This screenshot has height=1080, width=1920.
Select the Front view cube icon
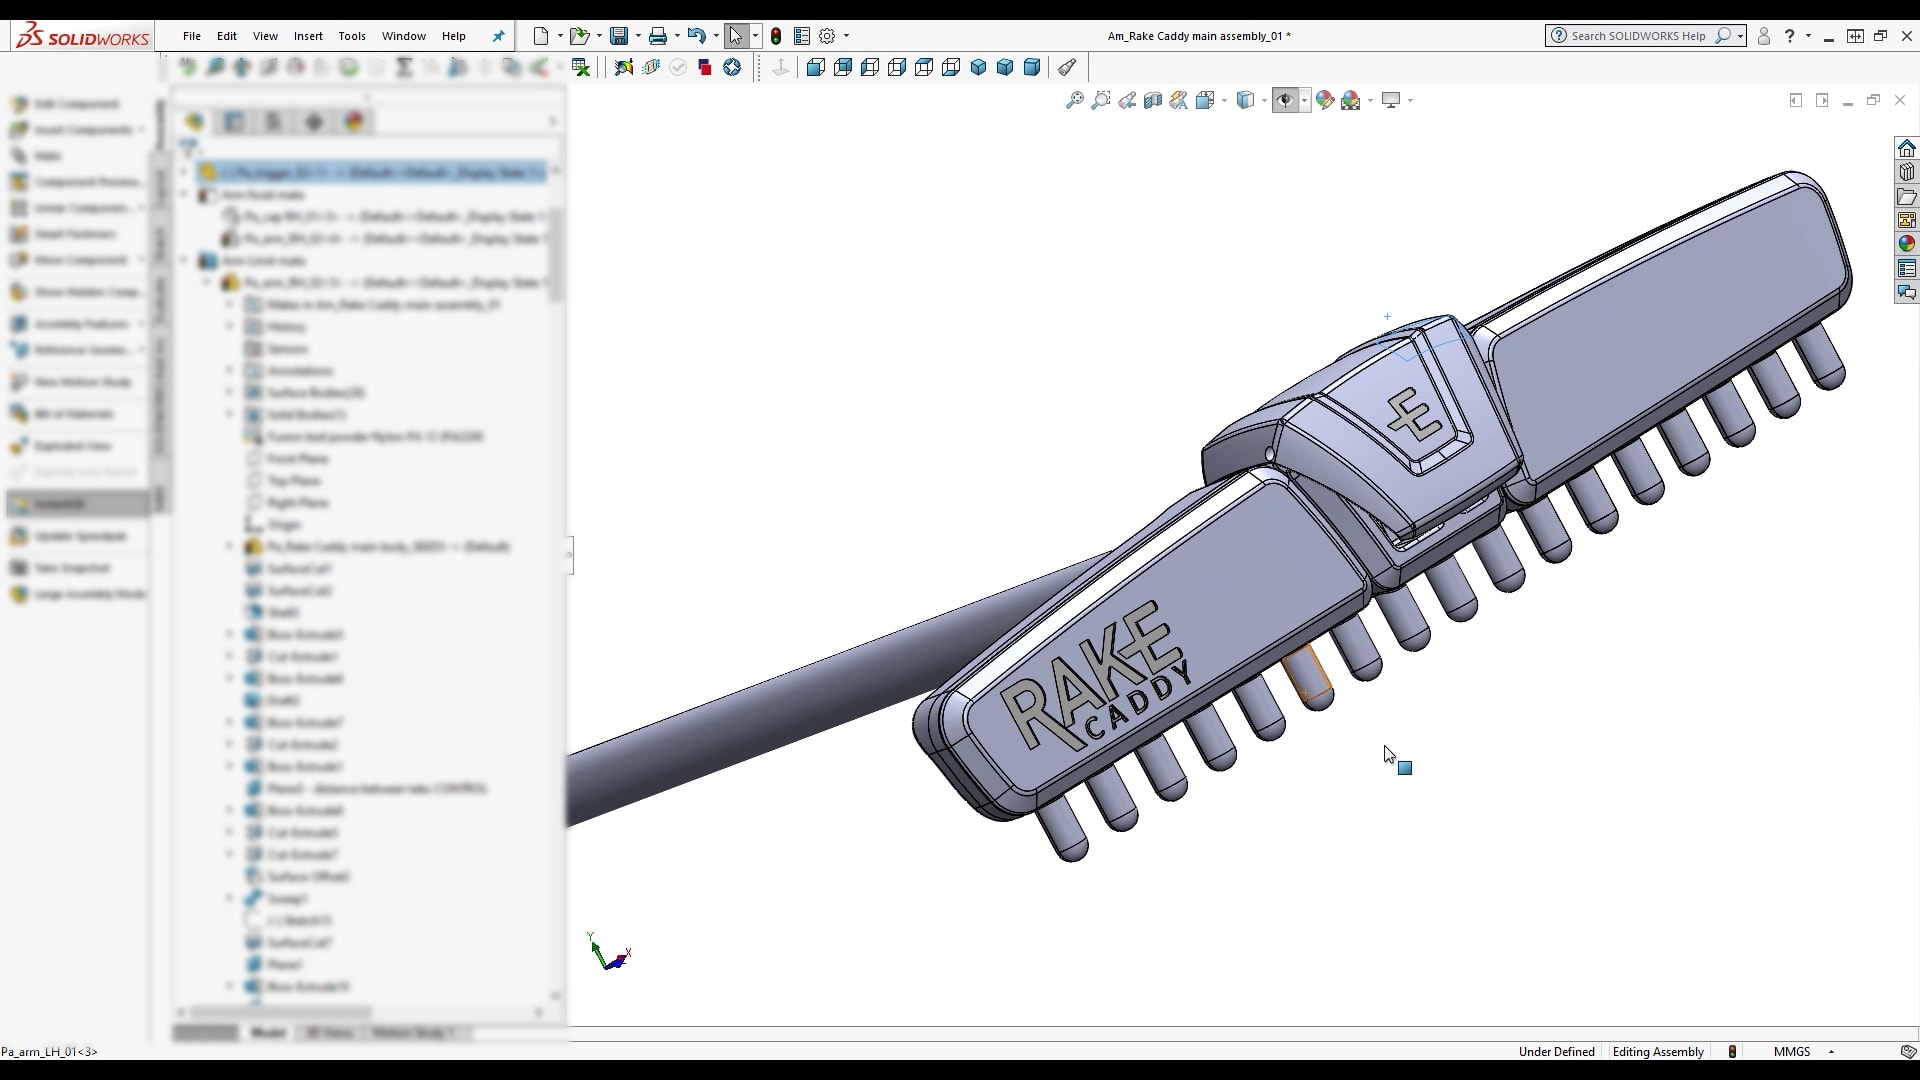coord(816,67)
